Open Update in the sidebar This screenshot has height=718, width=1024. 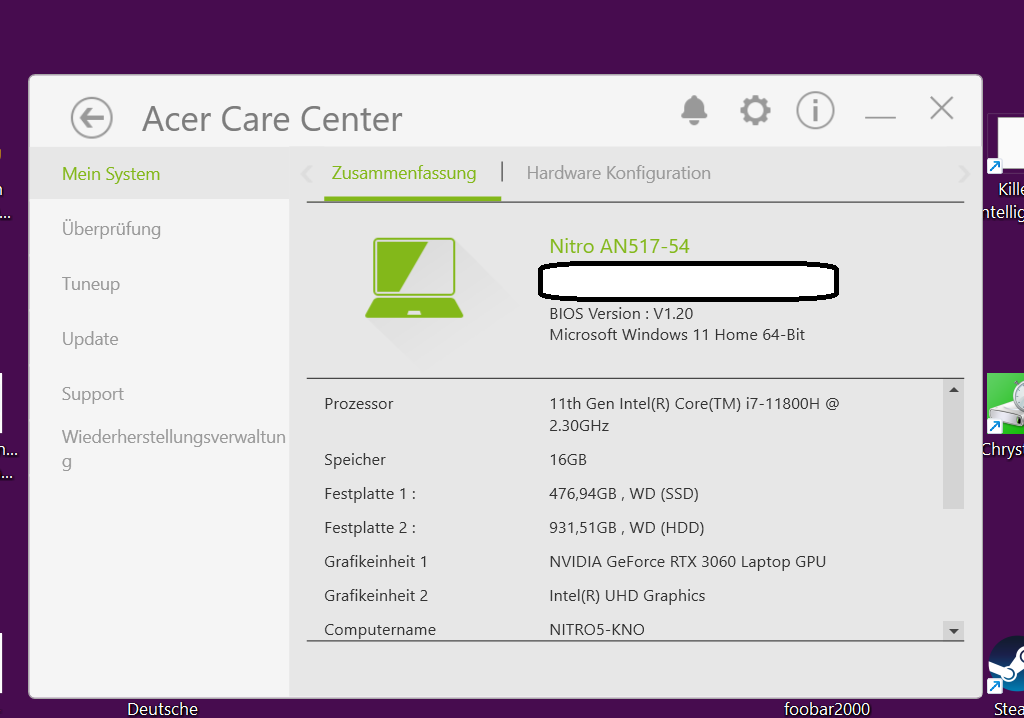click(x=90, y=338)
